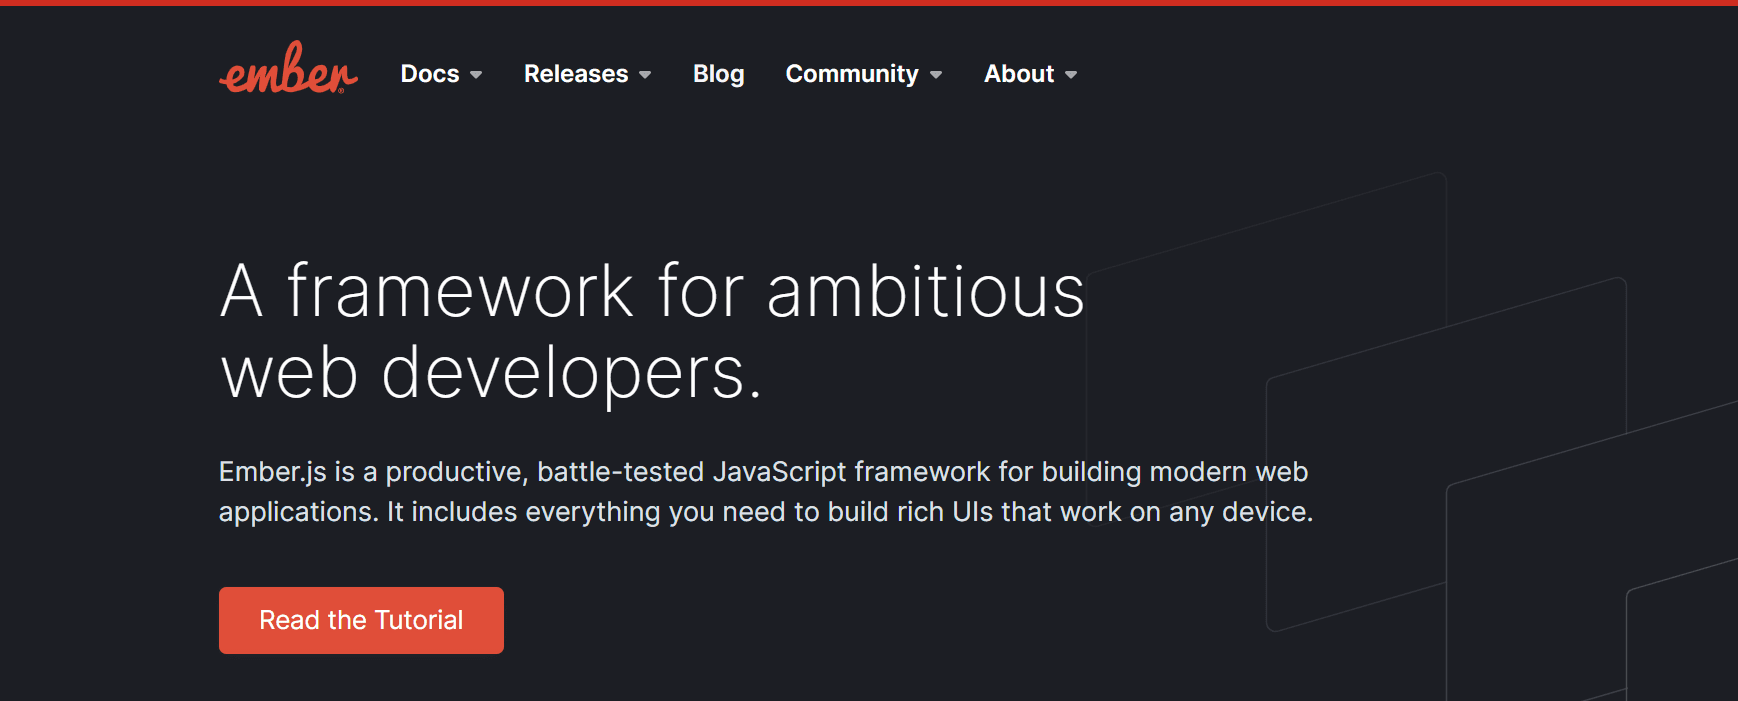Viewport: 1738px width, 701px height.
Task: Go to the Blog page
Action: (x=718, y=74)
